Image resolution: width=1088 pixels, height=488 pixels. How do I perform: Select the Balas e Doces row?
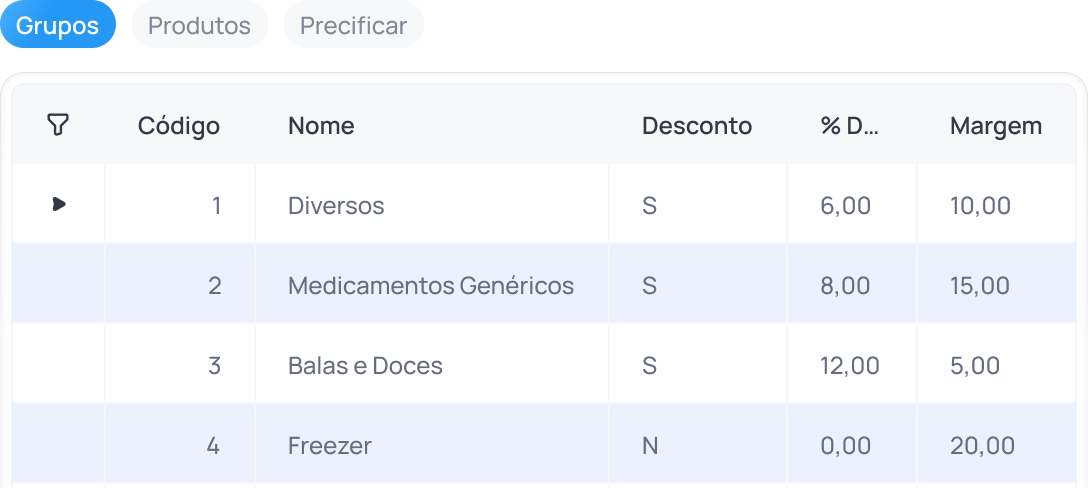pyautogui.click(x=365, y=366)
